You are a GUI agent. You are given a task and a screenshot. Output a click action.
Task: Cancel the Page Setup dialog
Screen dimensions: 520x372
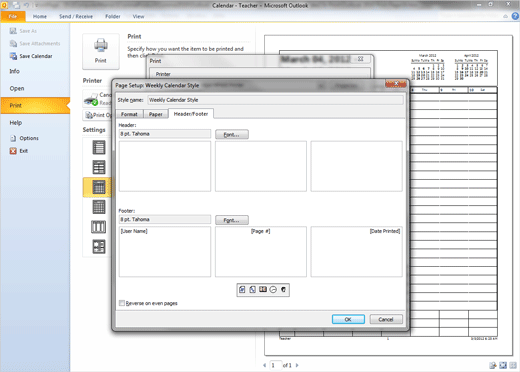coord(386,319)
